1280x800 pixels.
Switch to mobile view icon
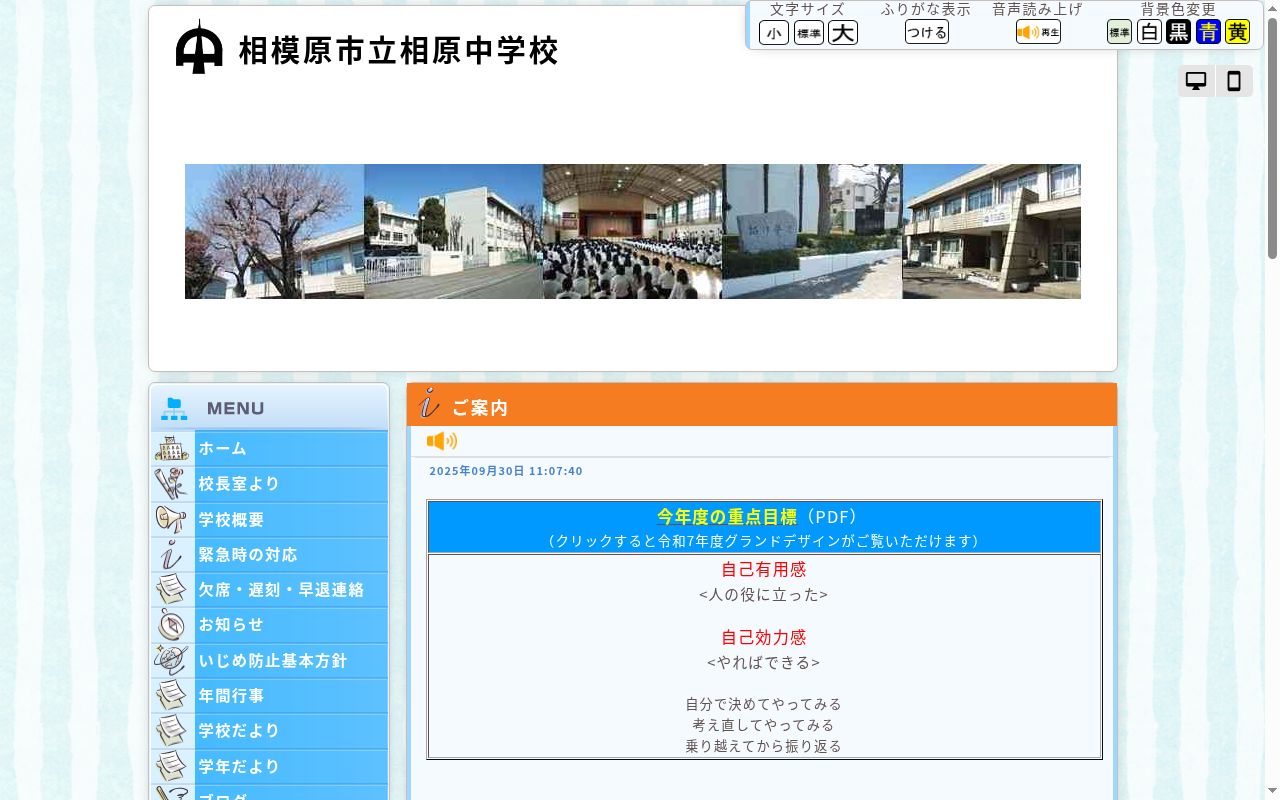point(1234,81)
